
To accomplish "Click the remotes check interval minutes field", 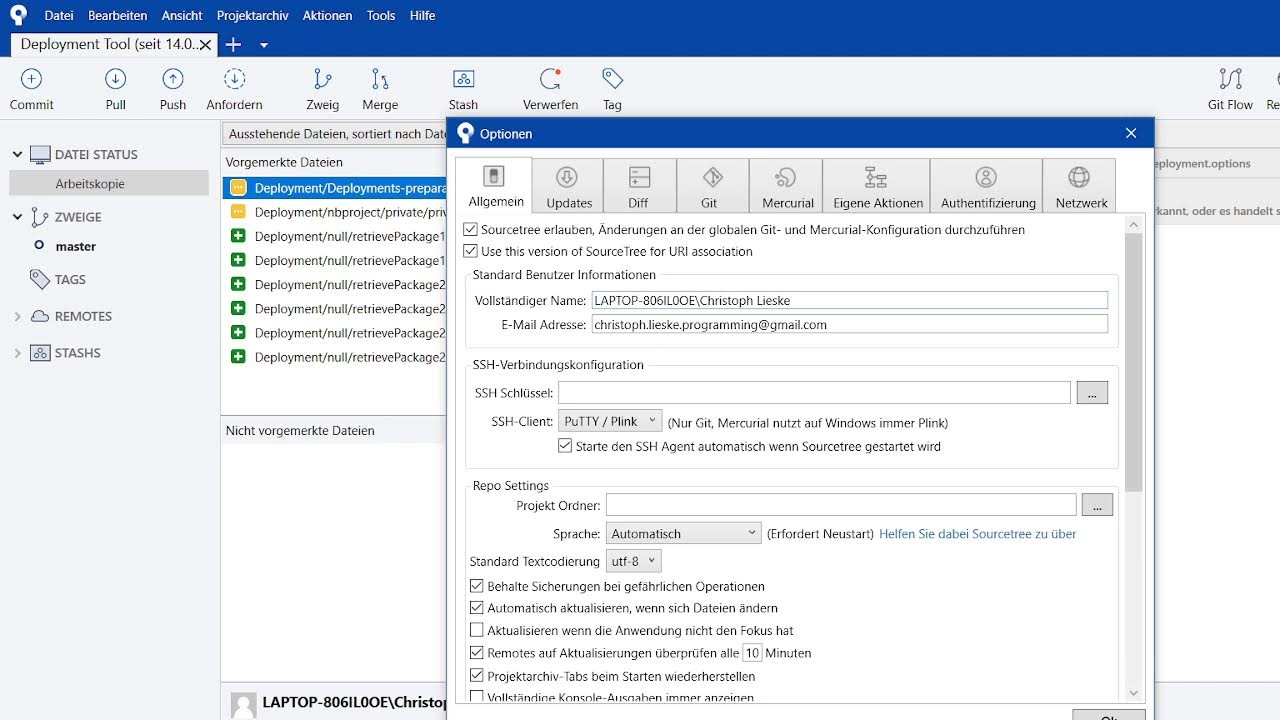I will tap(752, 653).
